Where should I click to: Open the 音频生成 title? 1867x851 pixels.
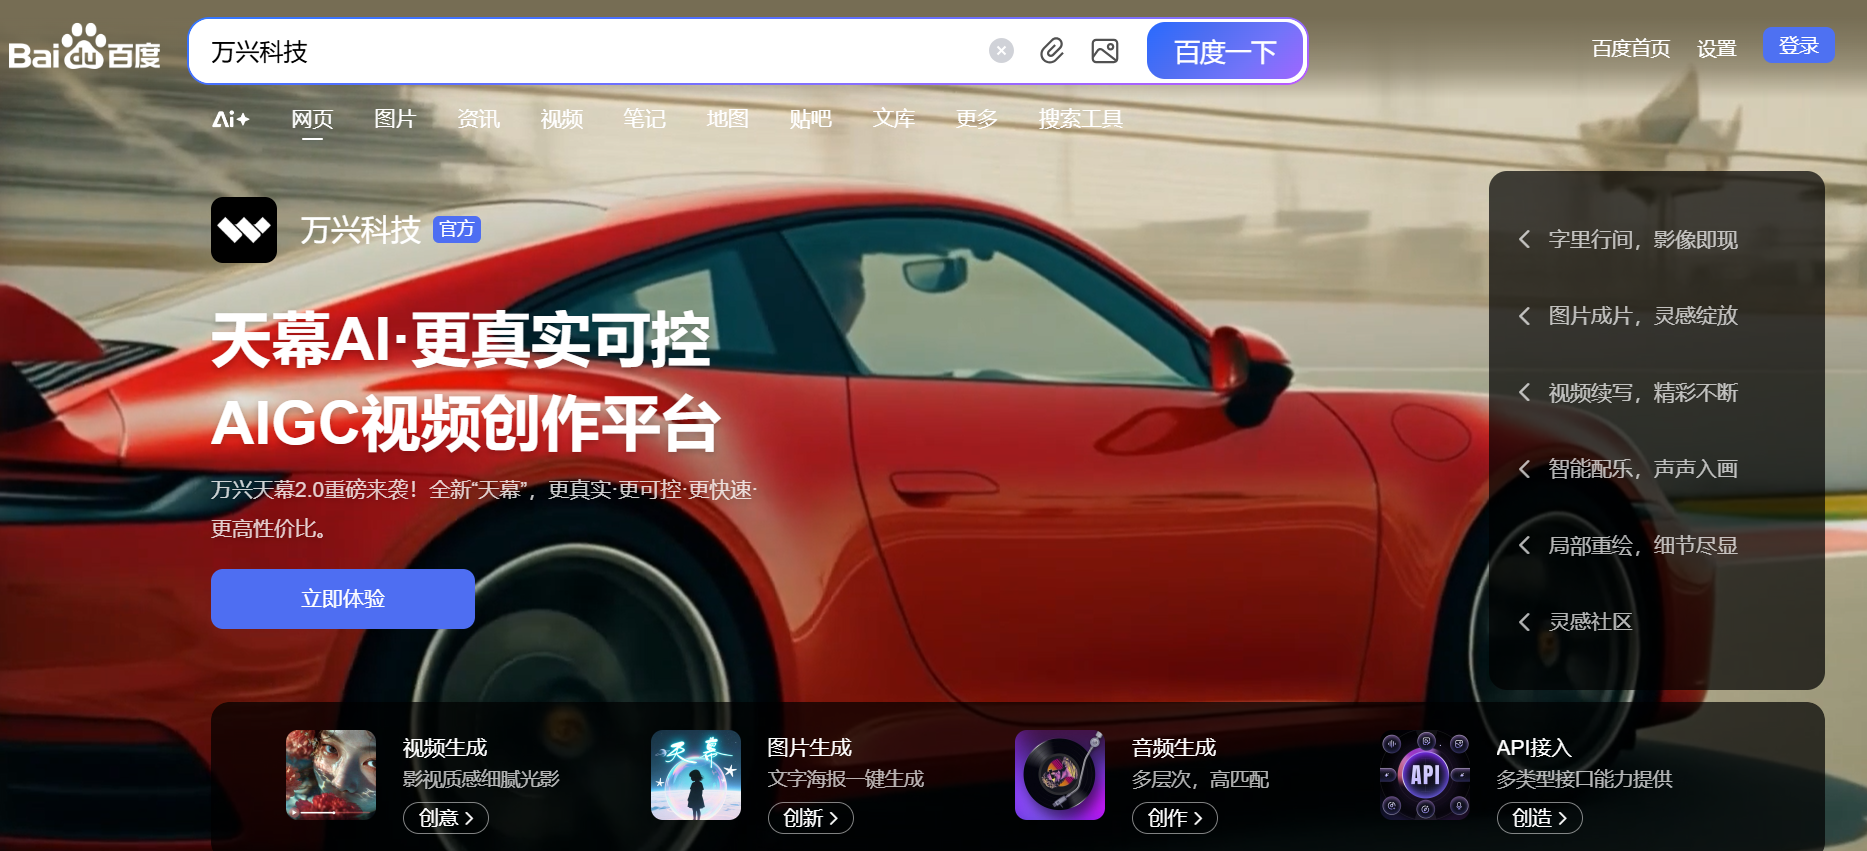coord(1174,748)
